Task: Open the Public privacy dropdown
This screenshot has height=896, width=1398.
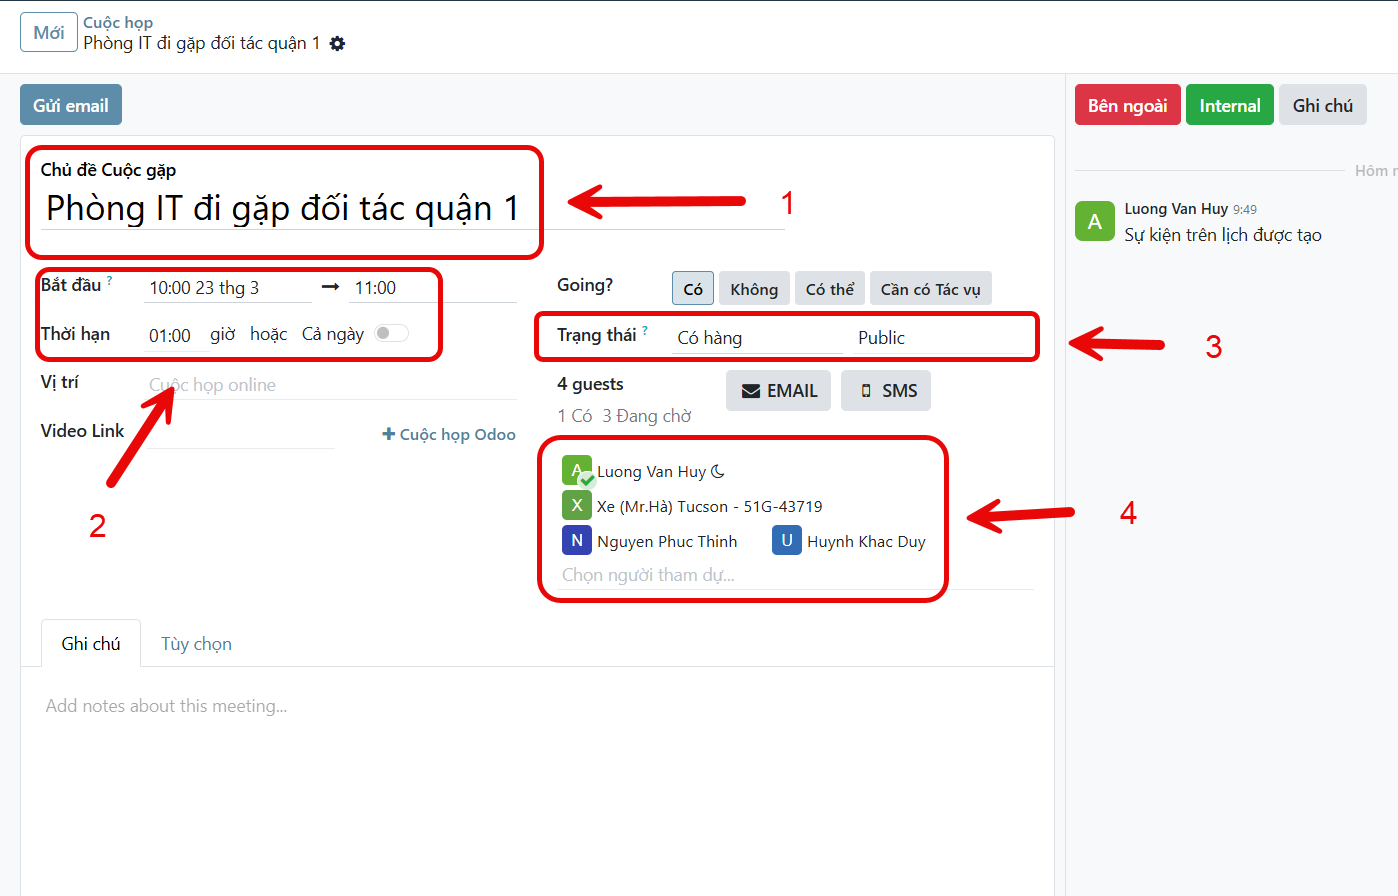Action: tap(940, 338)
